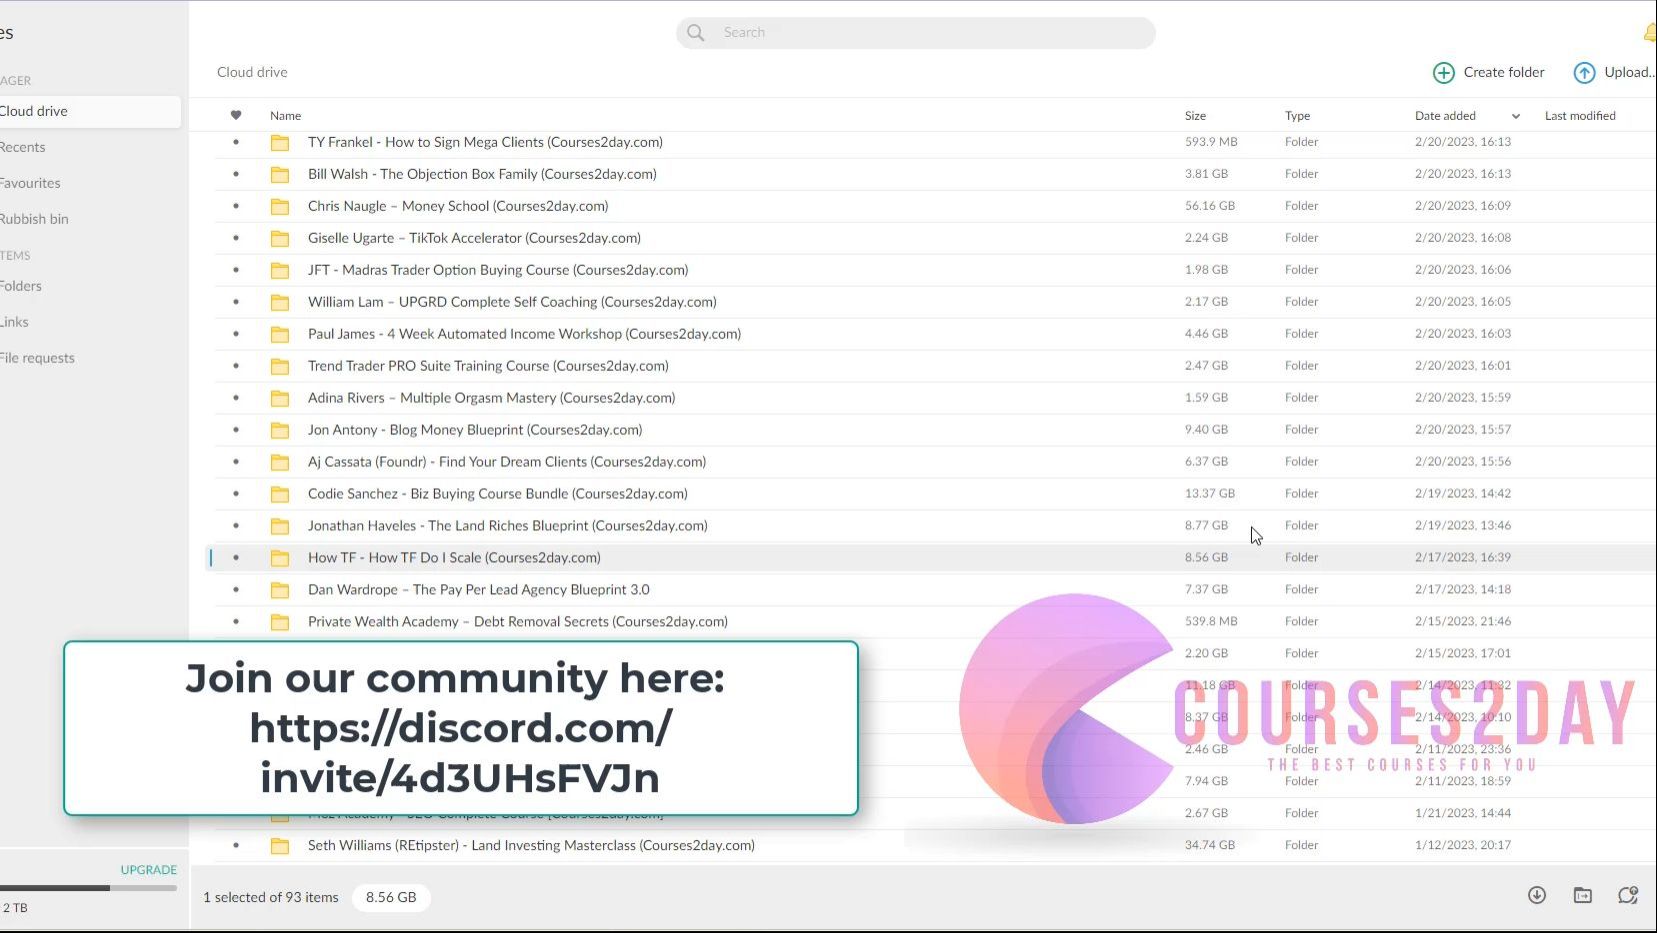Click folder icon of Dan Wardrope row
Image resolution: width=1657 pixels, height=933 pixels.
coord(280,591)
